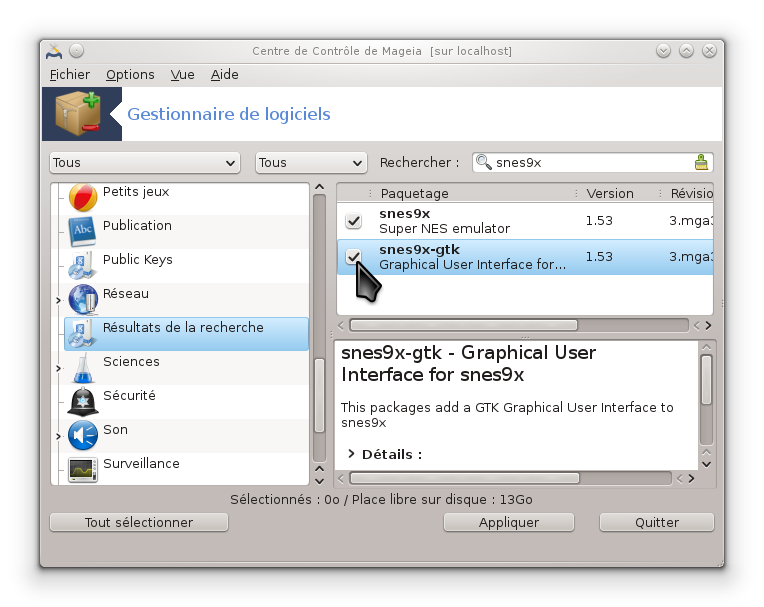
Task: Sort by the Révision column header
Action: pos(688,193)
